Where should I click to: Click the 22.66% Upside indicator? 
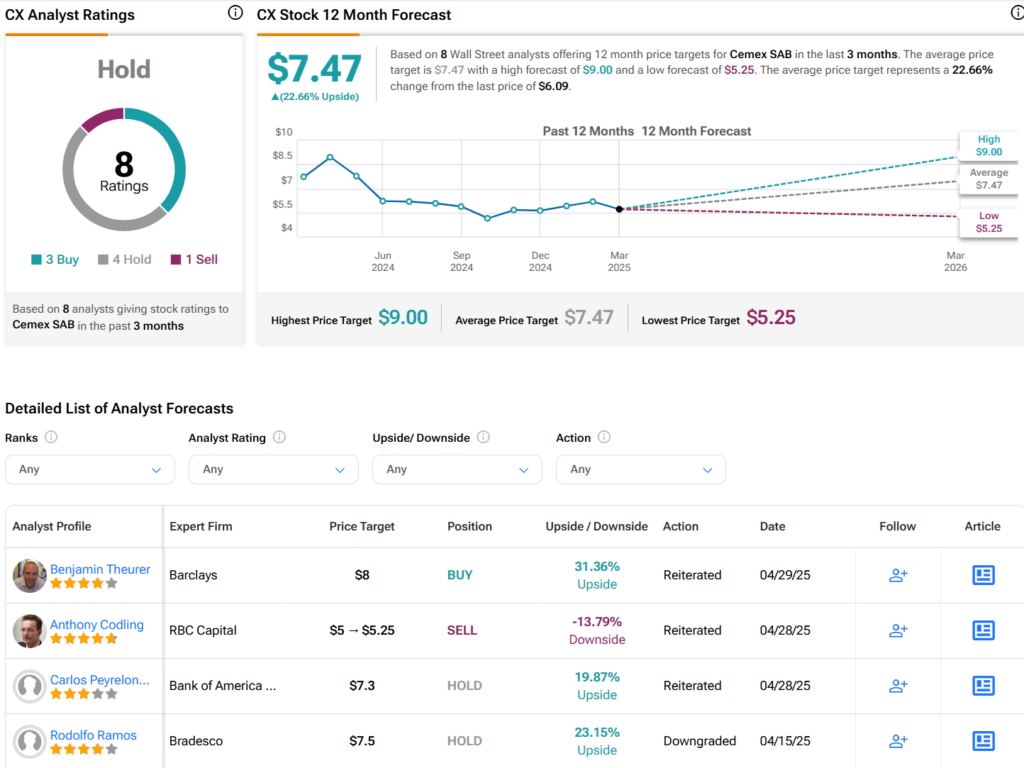[315, 97]
